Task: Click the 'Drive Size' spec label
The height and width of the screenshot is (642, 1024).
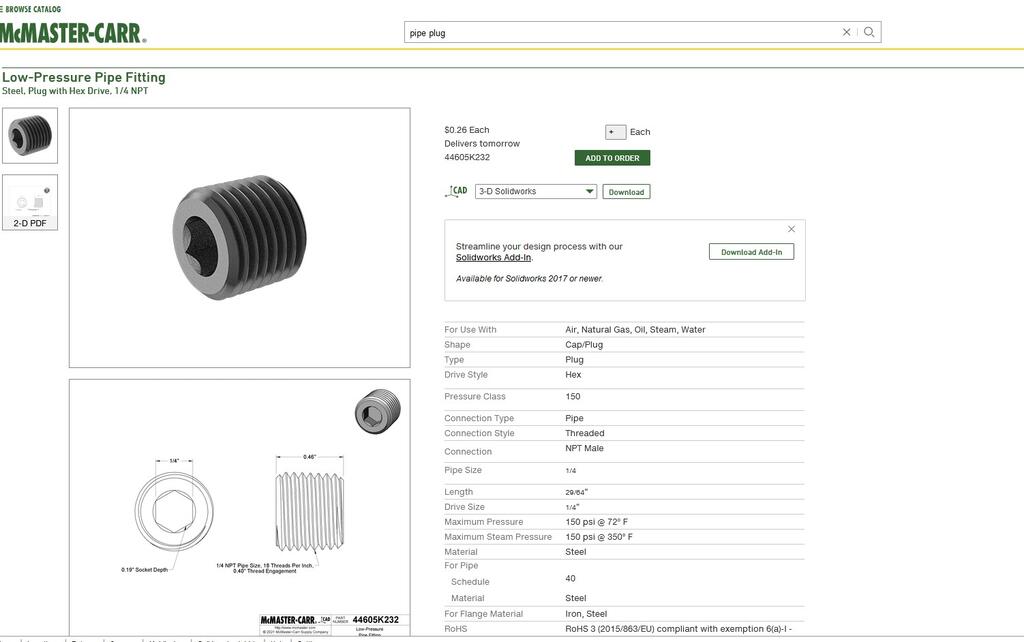Action: (464, 507)
